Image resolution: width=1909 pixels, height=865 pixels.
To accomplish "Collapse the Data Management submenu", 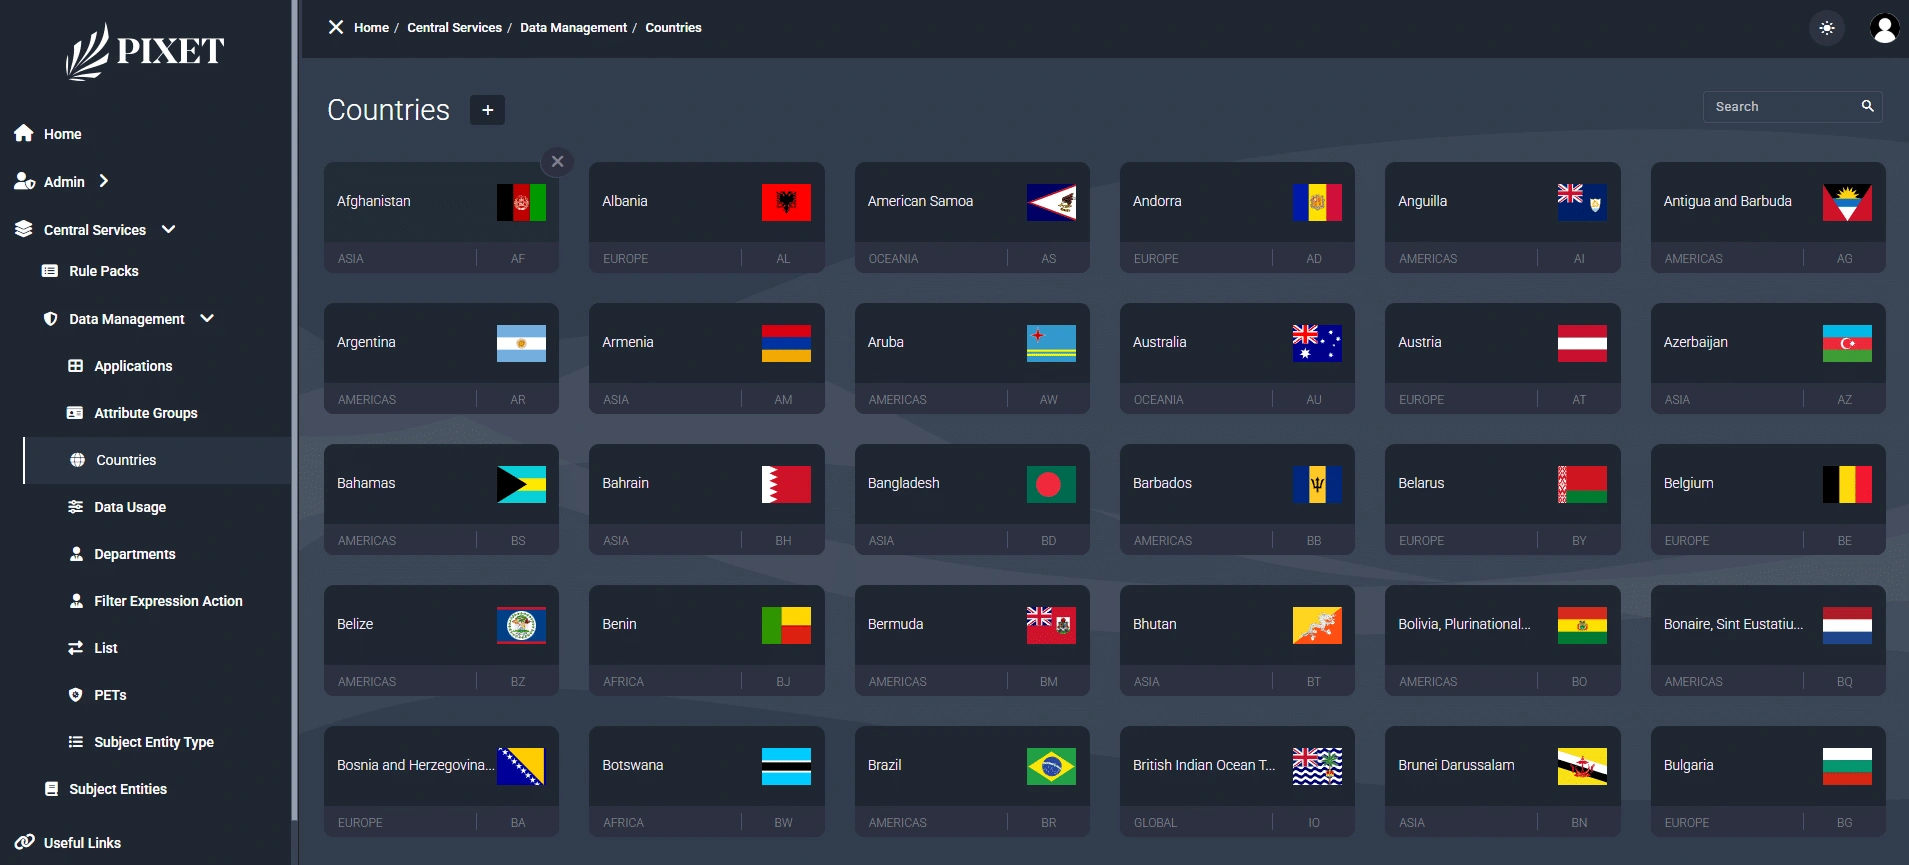I will point(207,318).
